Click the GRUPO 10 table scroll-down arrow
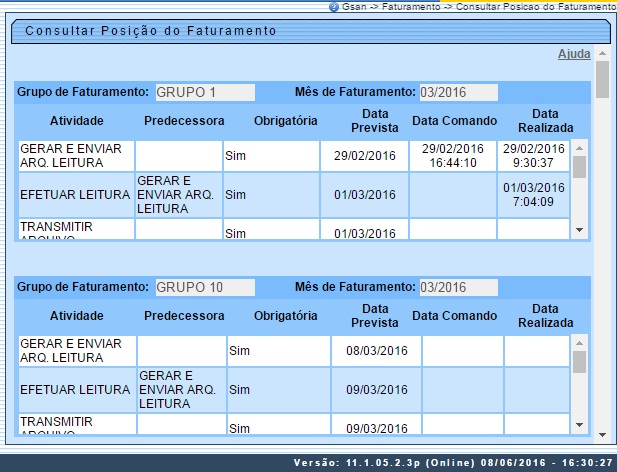This screenshot has height=472, width=617. (x=579, y=425)
